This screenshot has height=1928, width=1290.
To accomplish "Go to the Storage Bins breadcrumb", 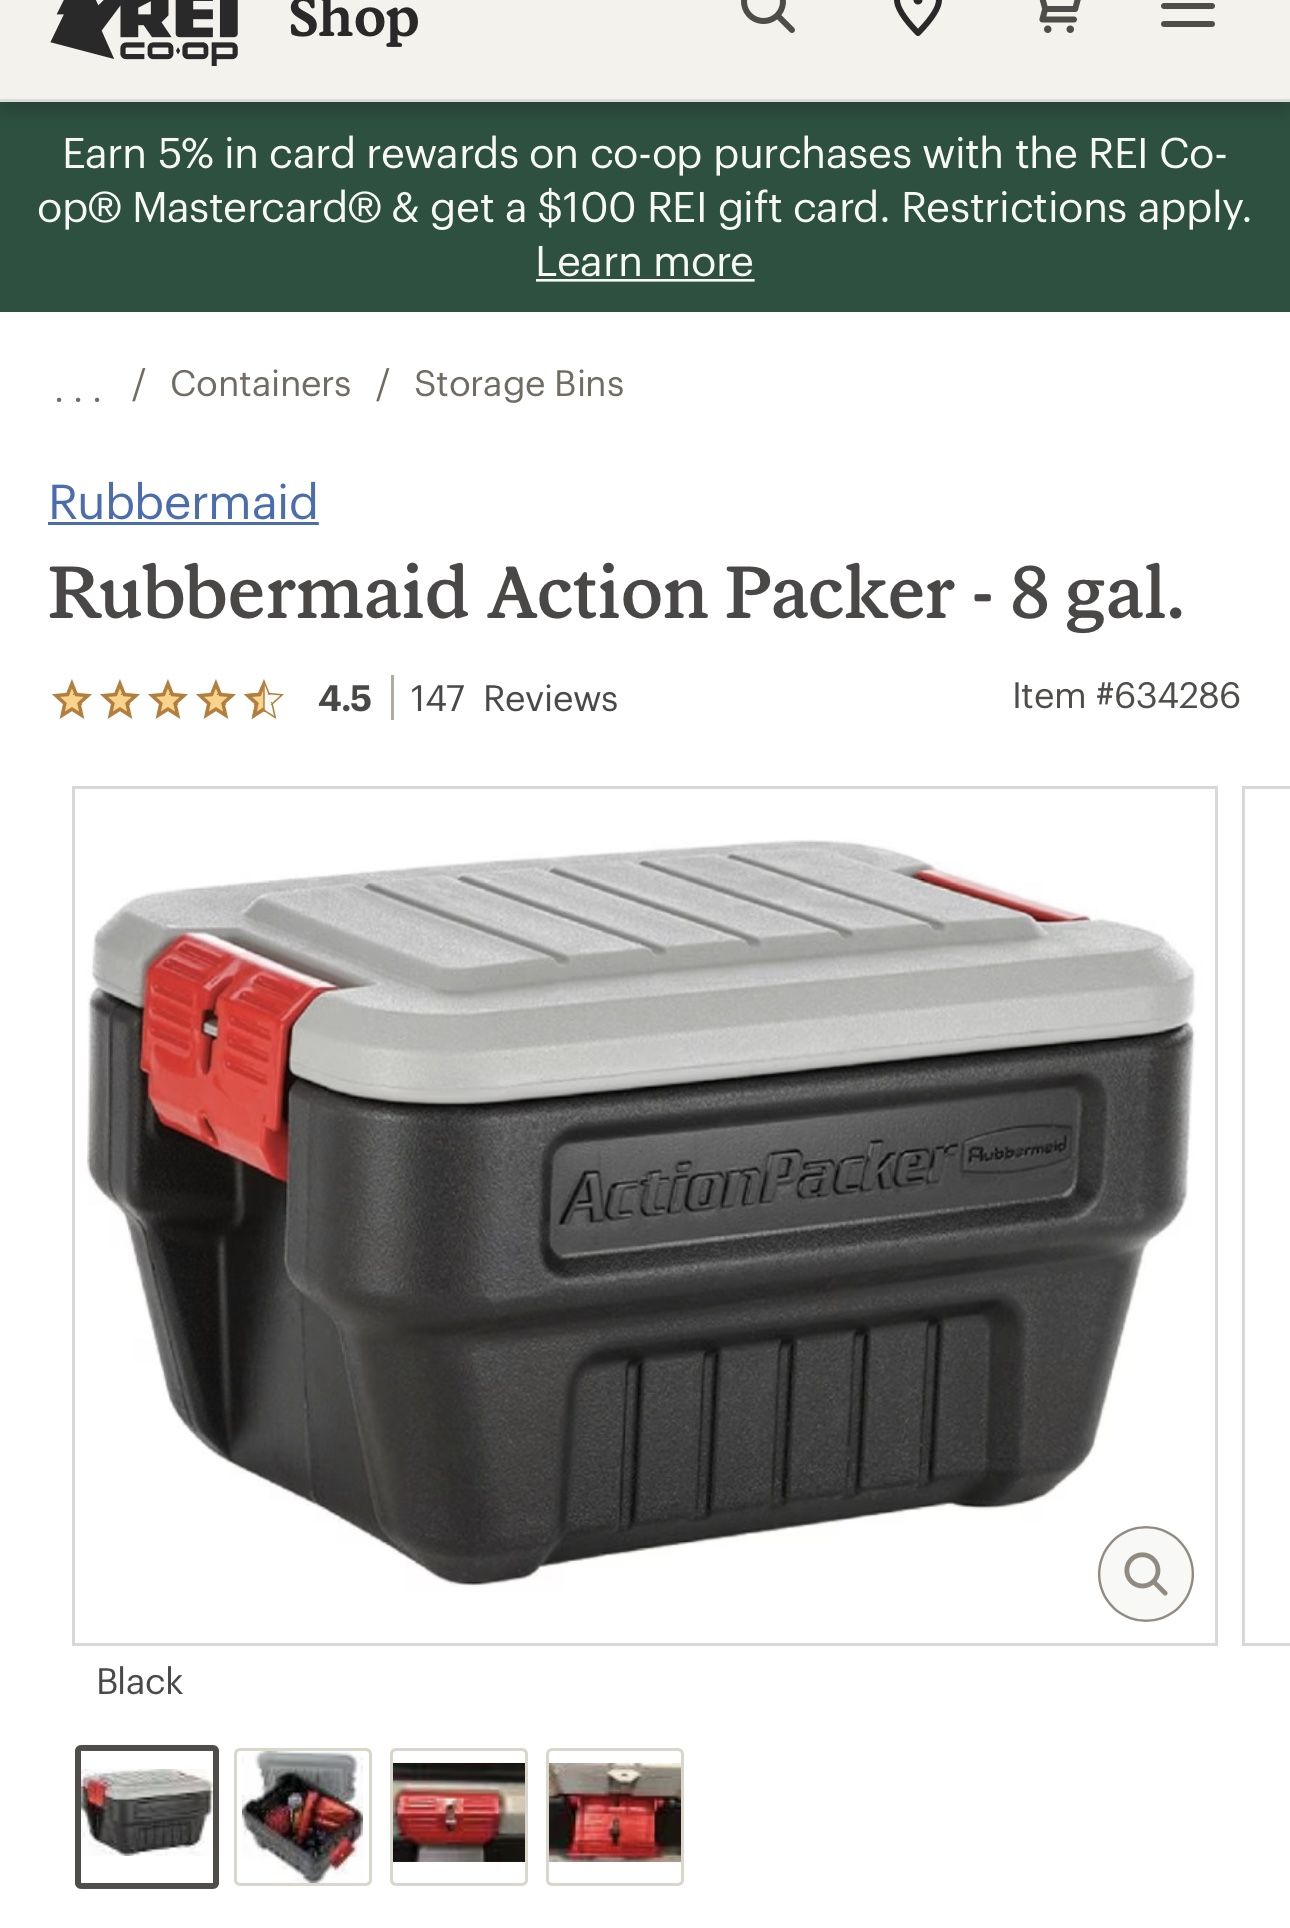I will [518, 384].
